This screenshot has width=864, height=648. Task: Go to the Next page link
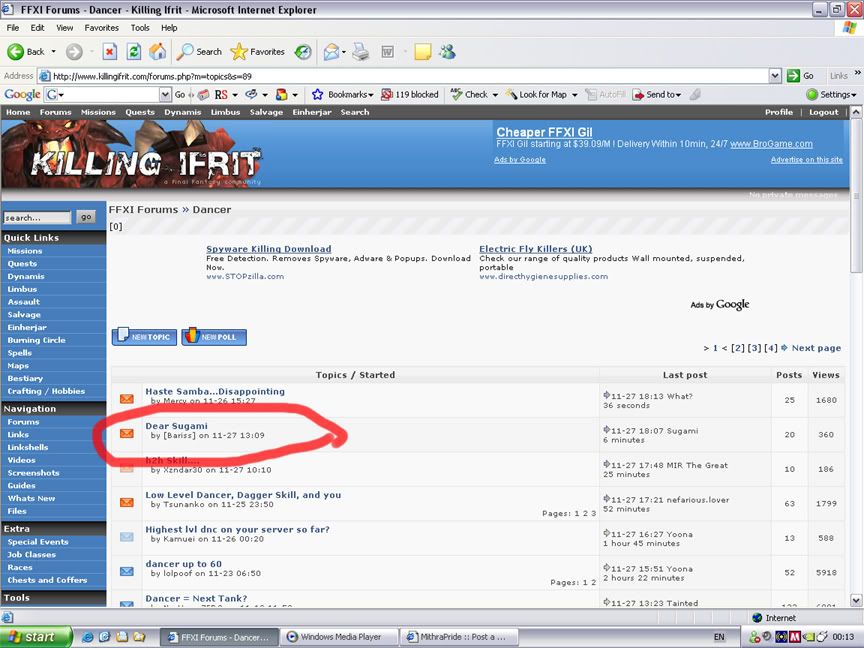coord(816,348)
